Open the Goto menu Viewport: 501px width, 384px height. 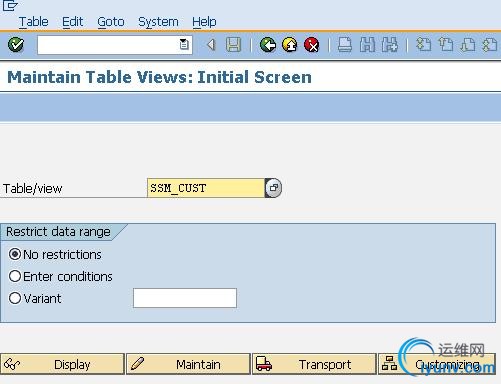click(x=111, y=22)
